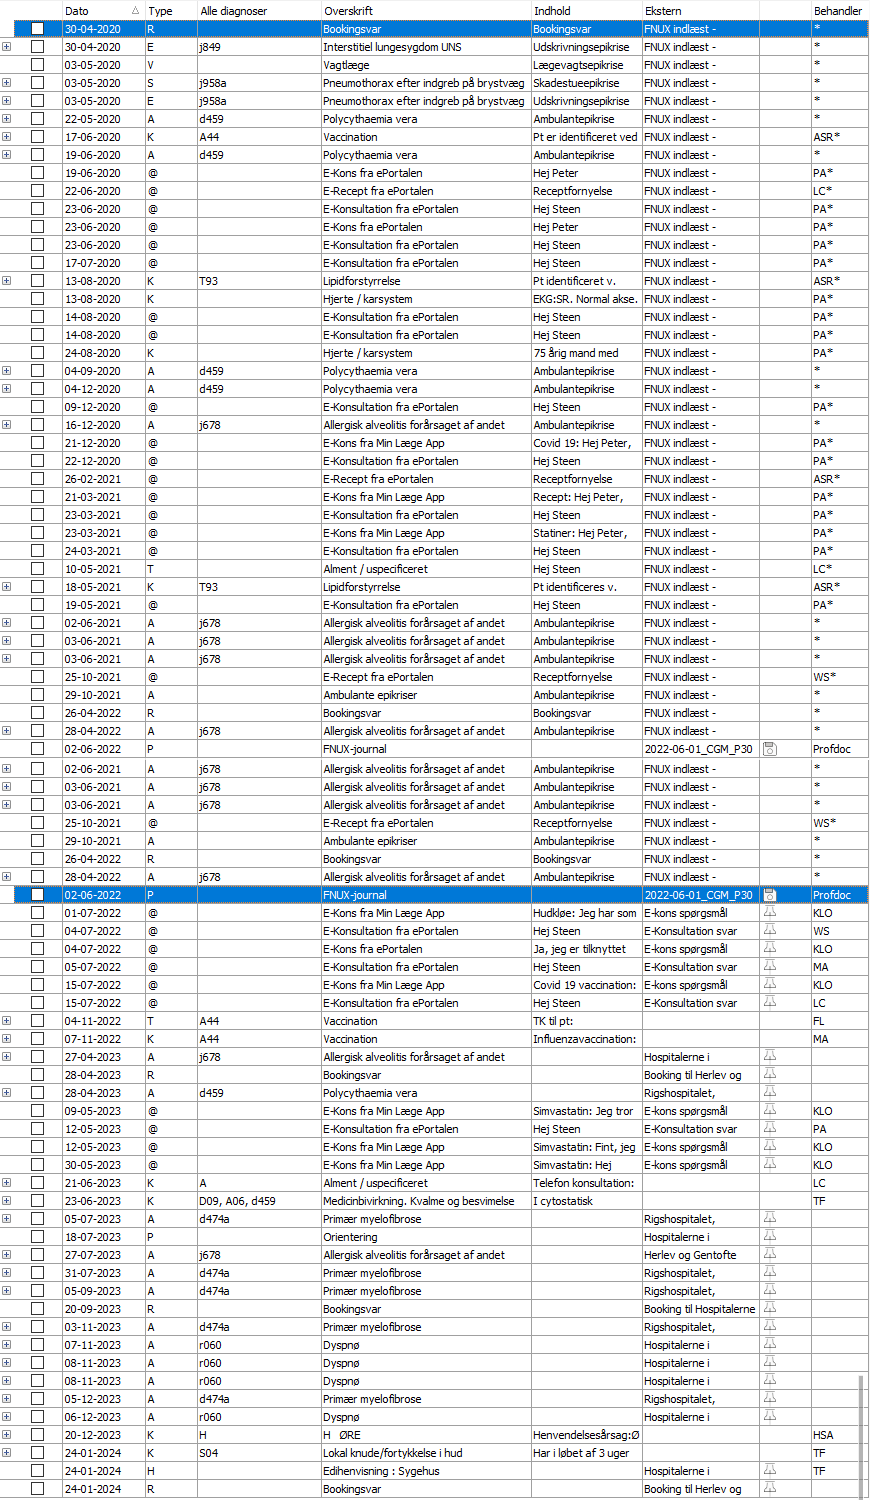870x1500 pixels.
Task: Expand the 04-11-2022 Vaccination row
Action: (x=7, y=1021)
